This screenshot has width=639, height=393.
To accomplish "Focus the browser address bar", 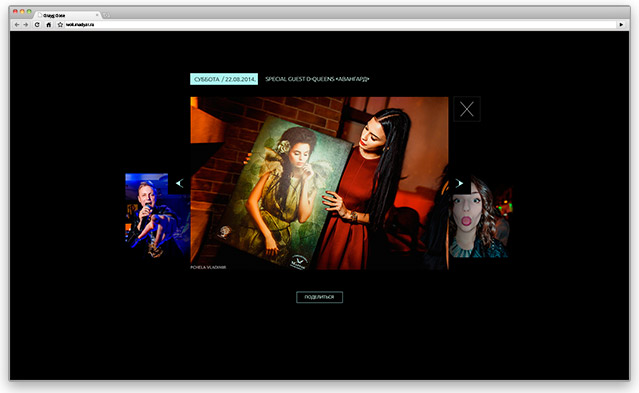I will (x=340, y=25).
